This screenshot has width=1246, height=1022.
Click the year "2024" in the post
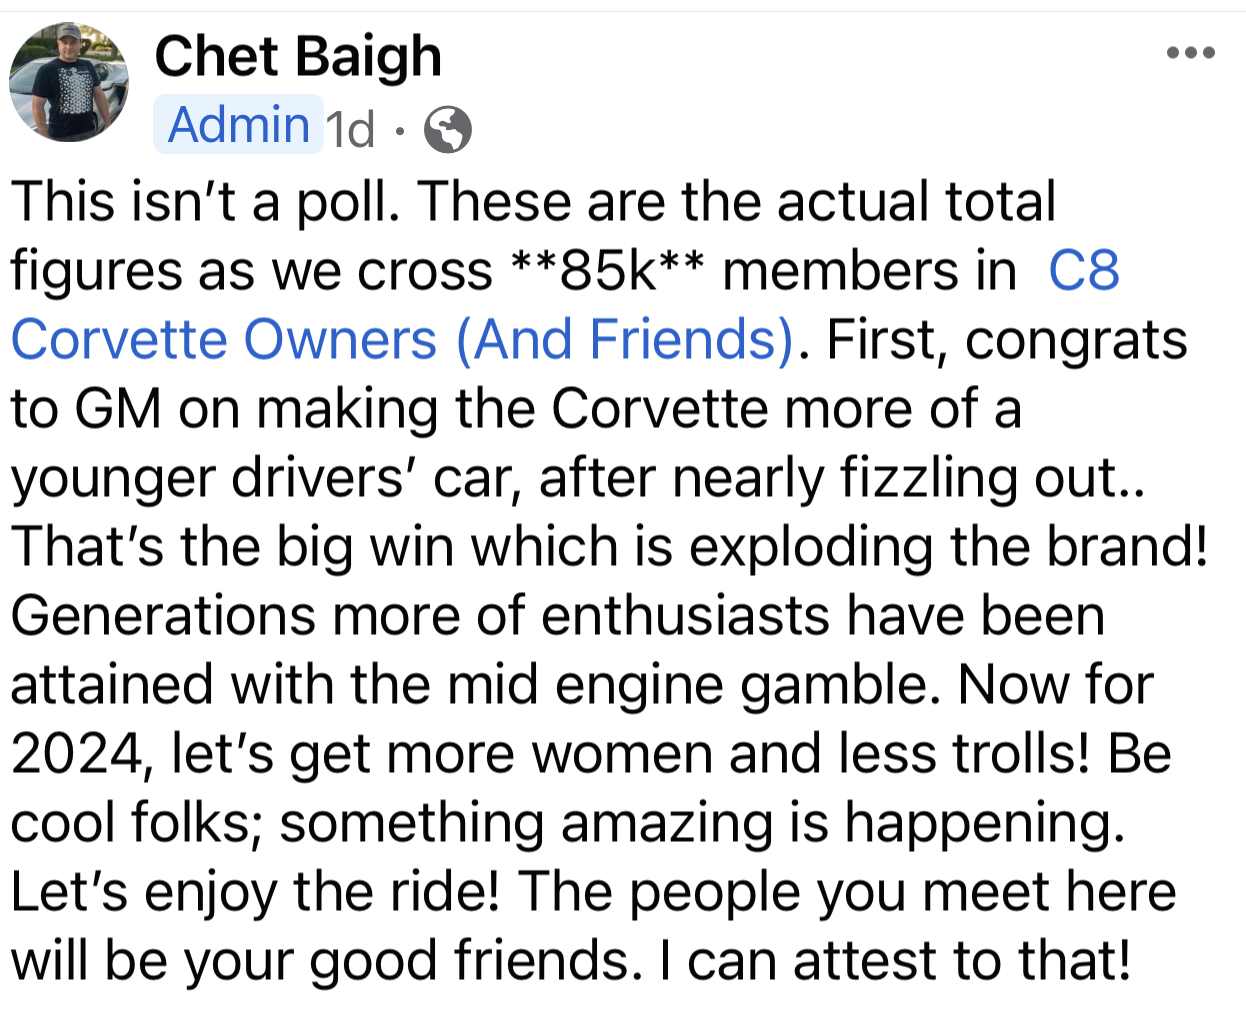click(78, 754)
